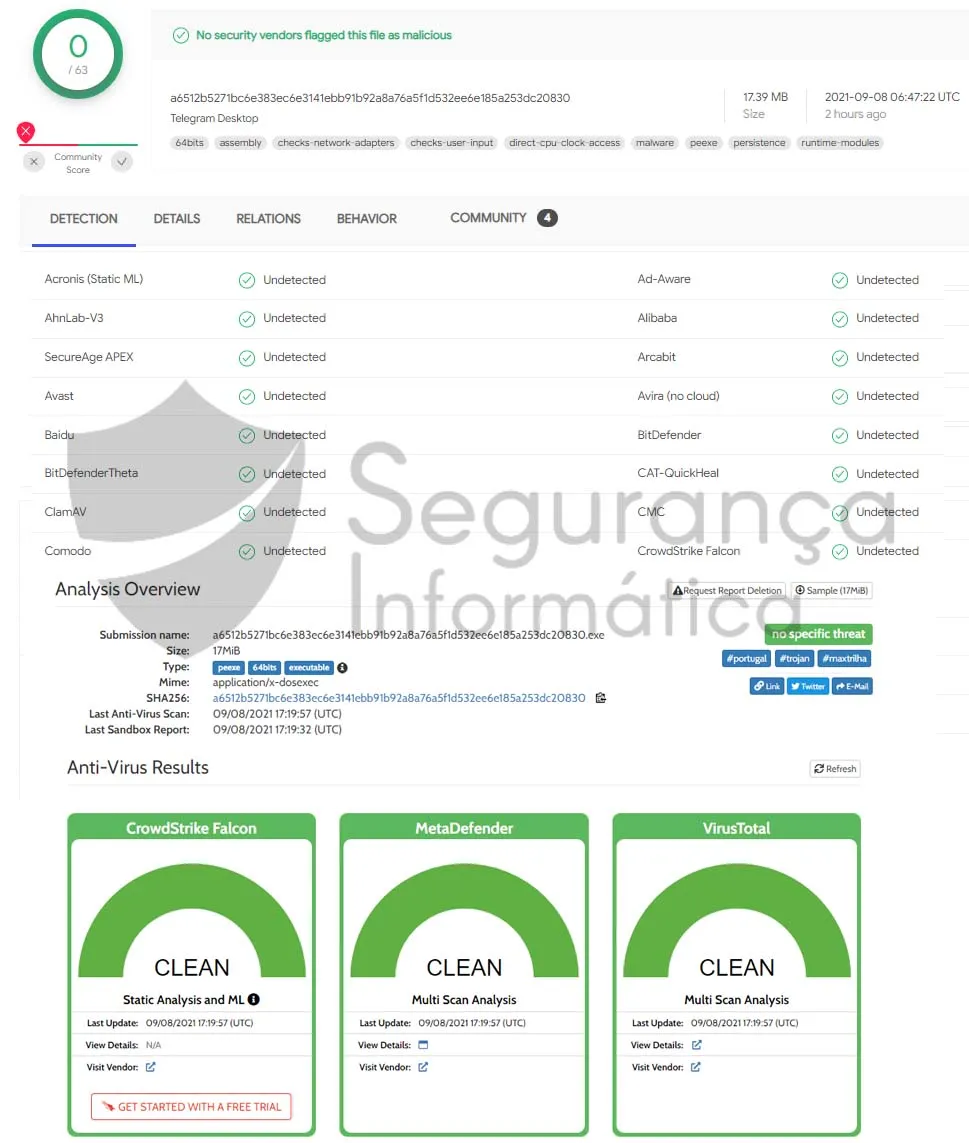The image size is (969, 1143).
Task: Click the checks-network-adapters tag
Action: (336, 143)
